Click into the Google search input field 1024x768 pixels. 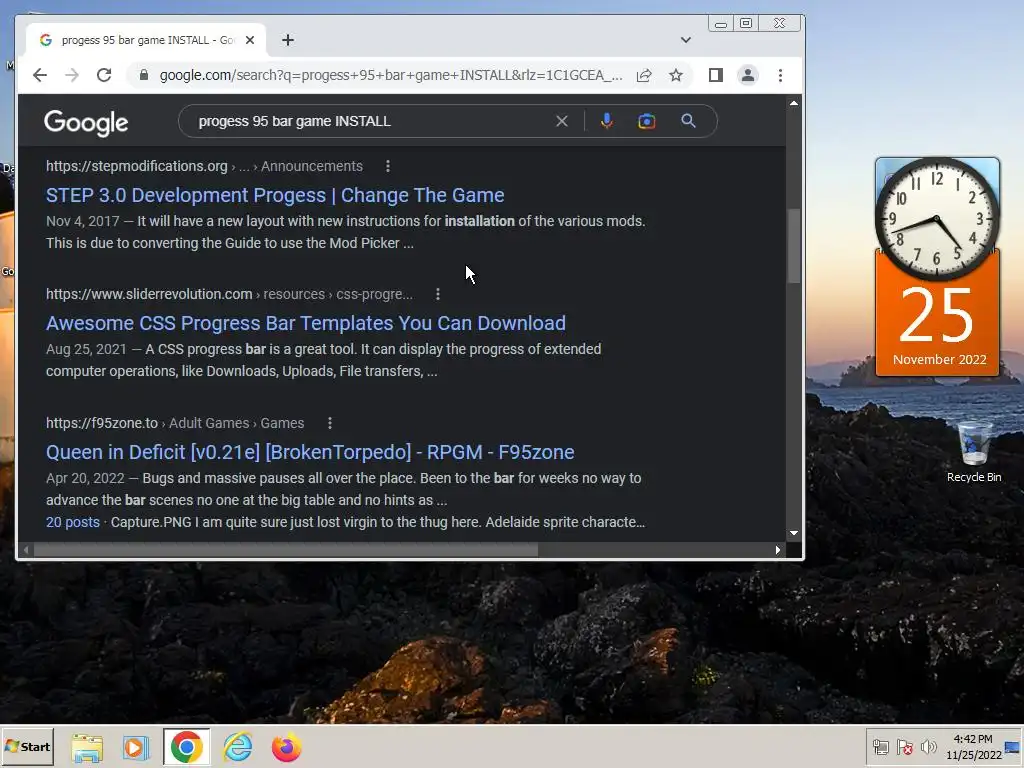[372, 121]
